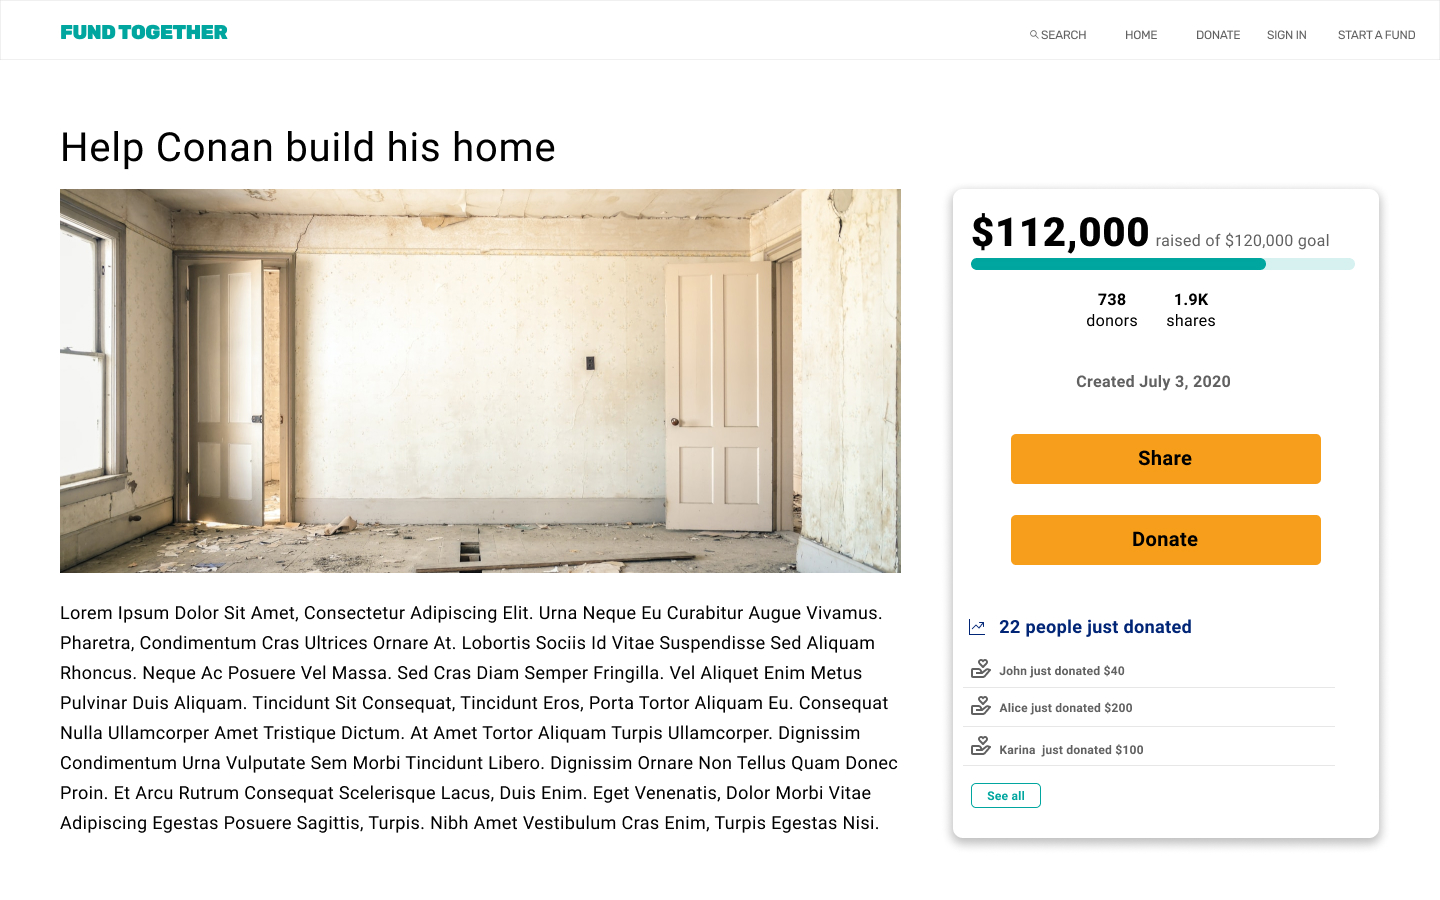The image size is (1440, 900).
Task: Click the Search text in navigation
Action: tap(1063, 35)
